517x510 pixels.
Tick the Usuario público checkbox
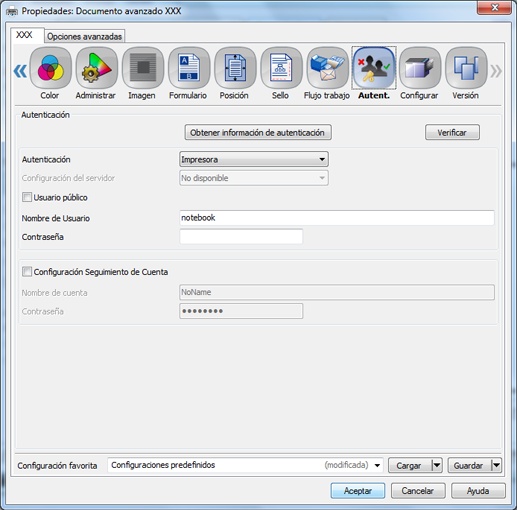click(27, 197)
